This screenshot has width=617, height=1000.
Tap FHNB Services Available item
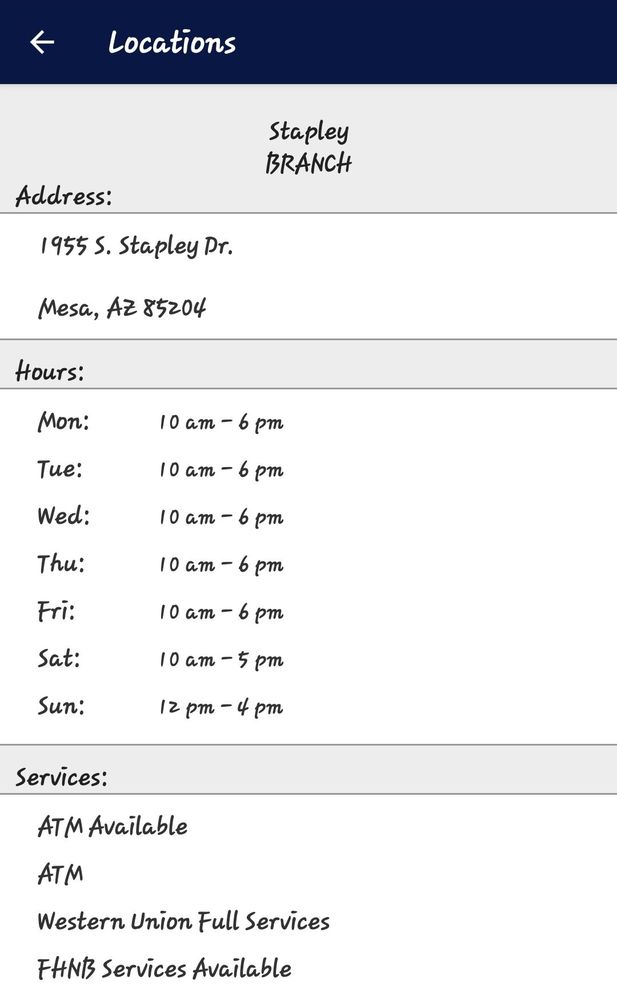tap(164, 968)
